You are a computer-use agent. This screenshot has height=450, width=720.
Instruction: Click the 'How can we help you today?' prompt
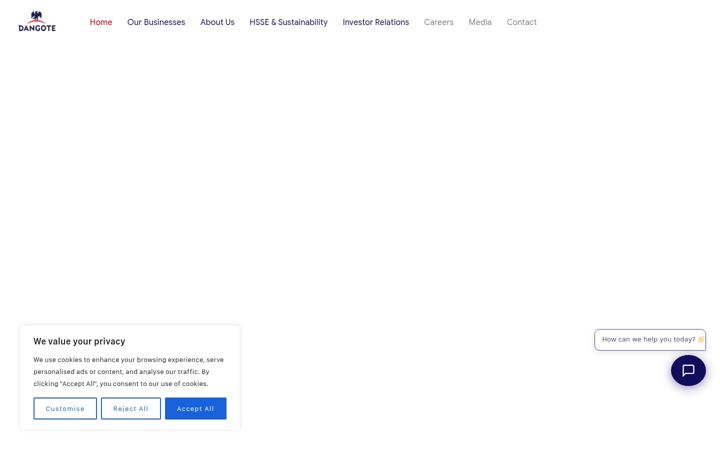[x=650, y=340]
